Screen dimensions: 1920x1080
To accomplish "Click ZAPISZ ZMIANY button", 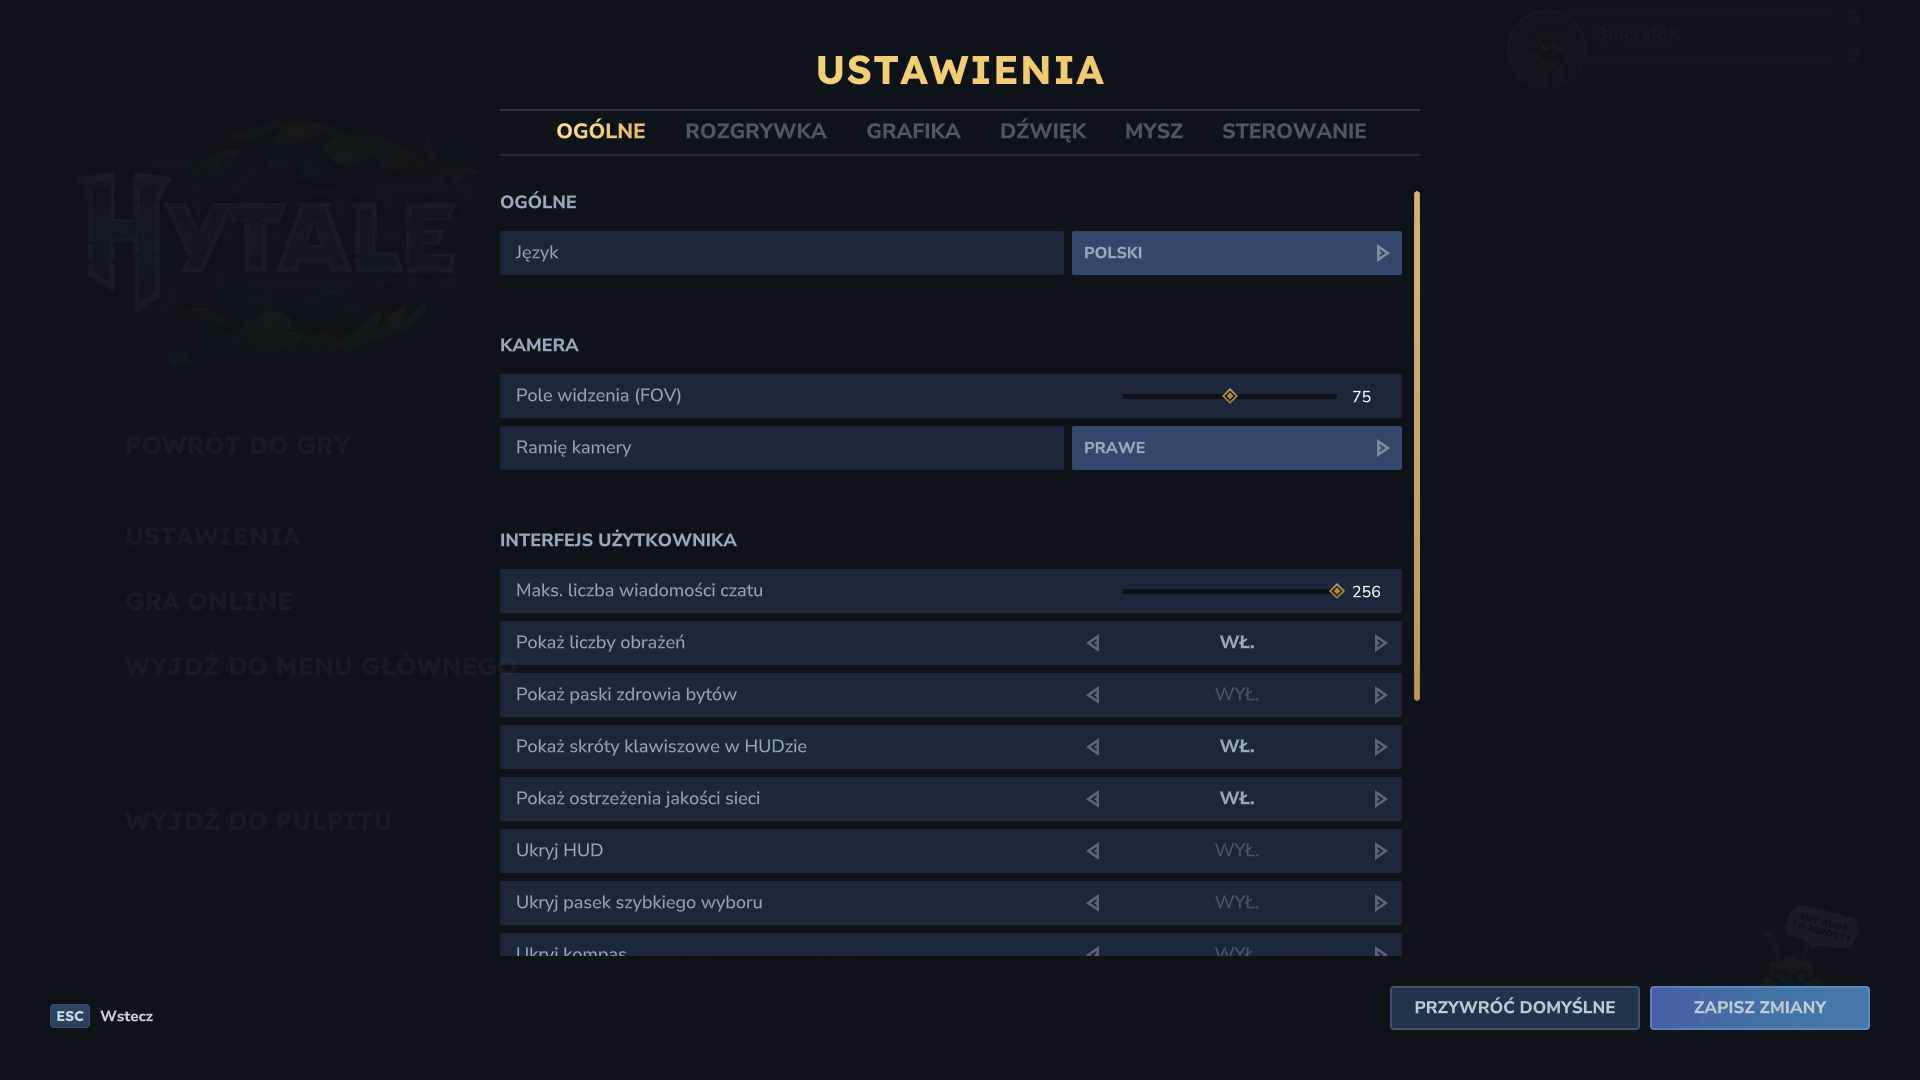I will point(1759,1008).
